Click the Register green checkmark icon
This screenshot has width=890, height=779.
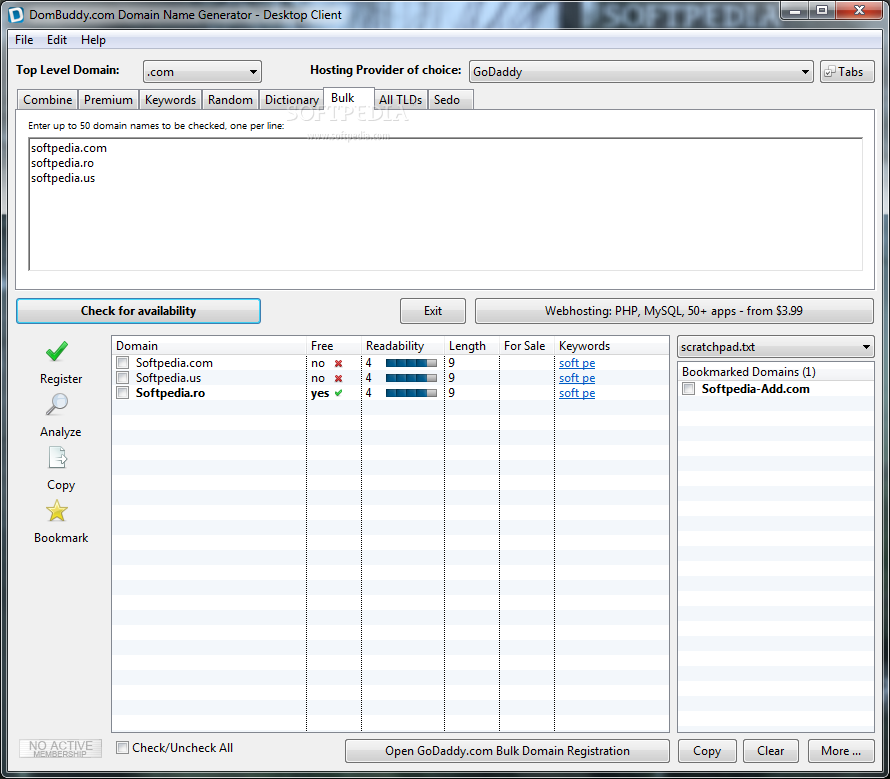[57, 351]
